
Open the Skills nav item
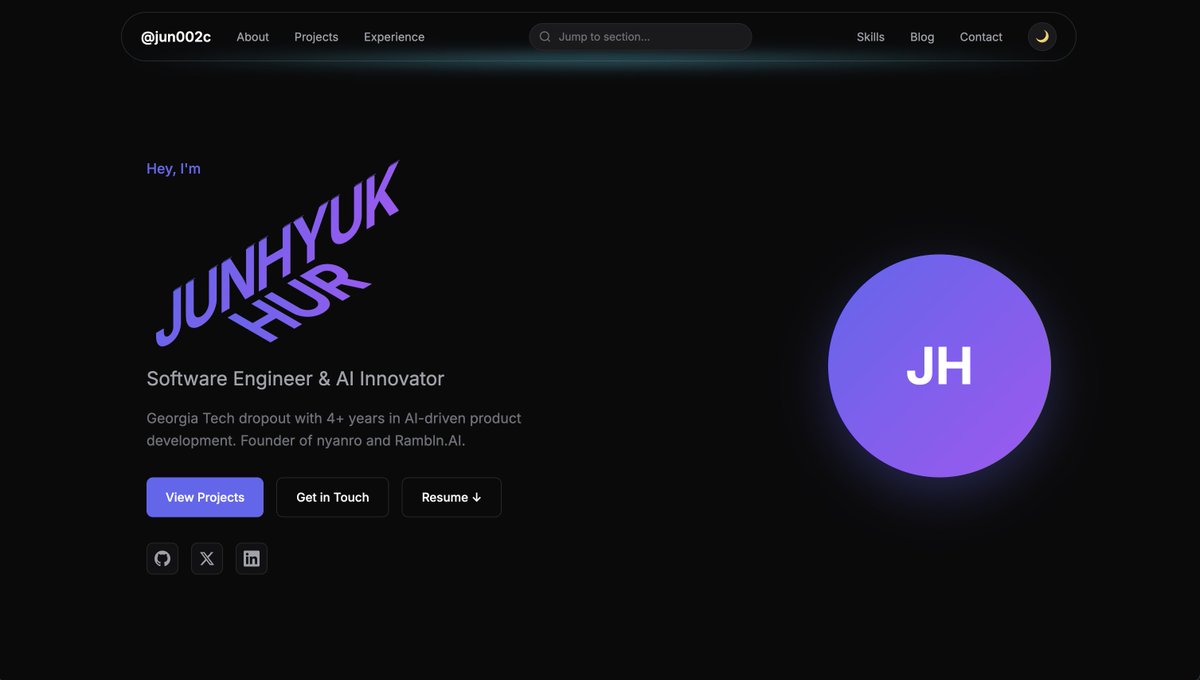[x=870, y=37]
